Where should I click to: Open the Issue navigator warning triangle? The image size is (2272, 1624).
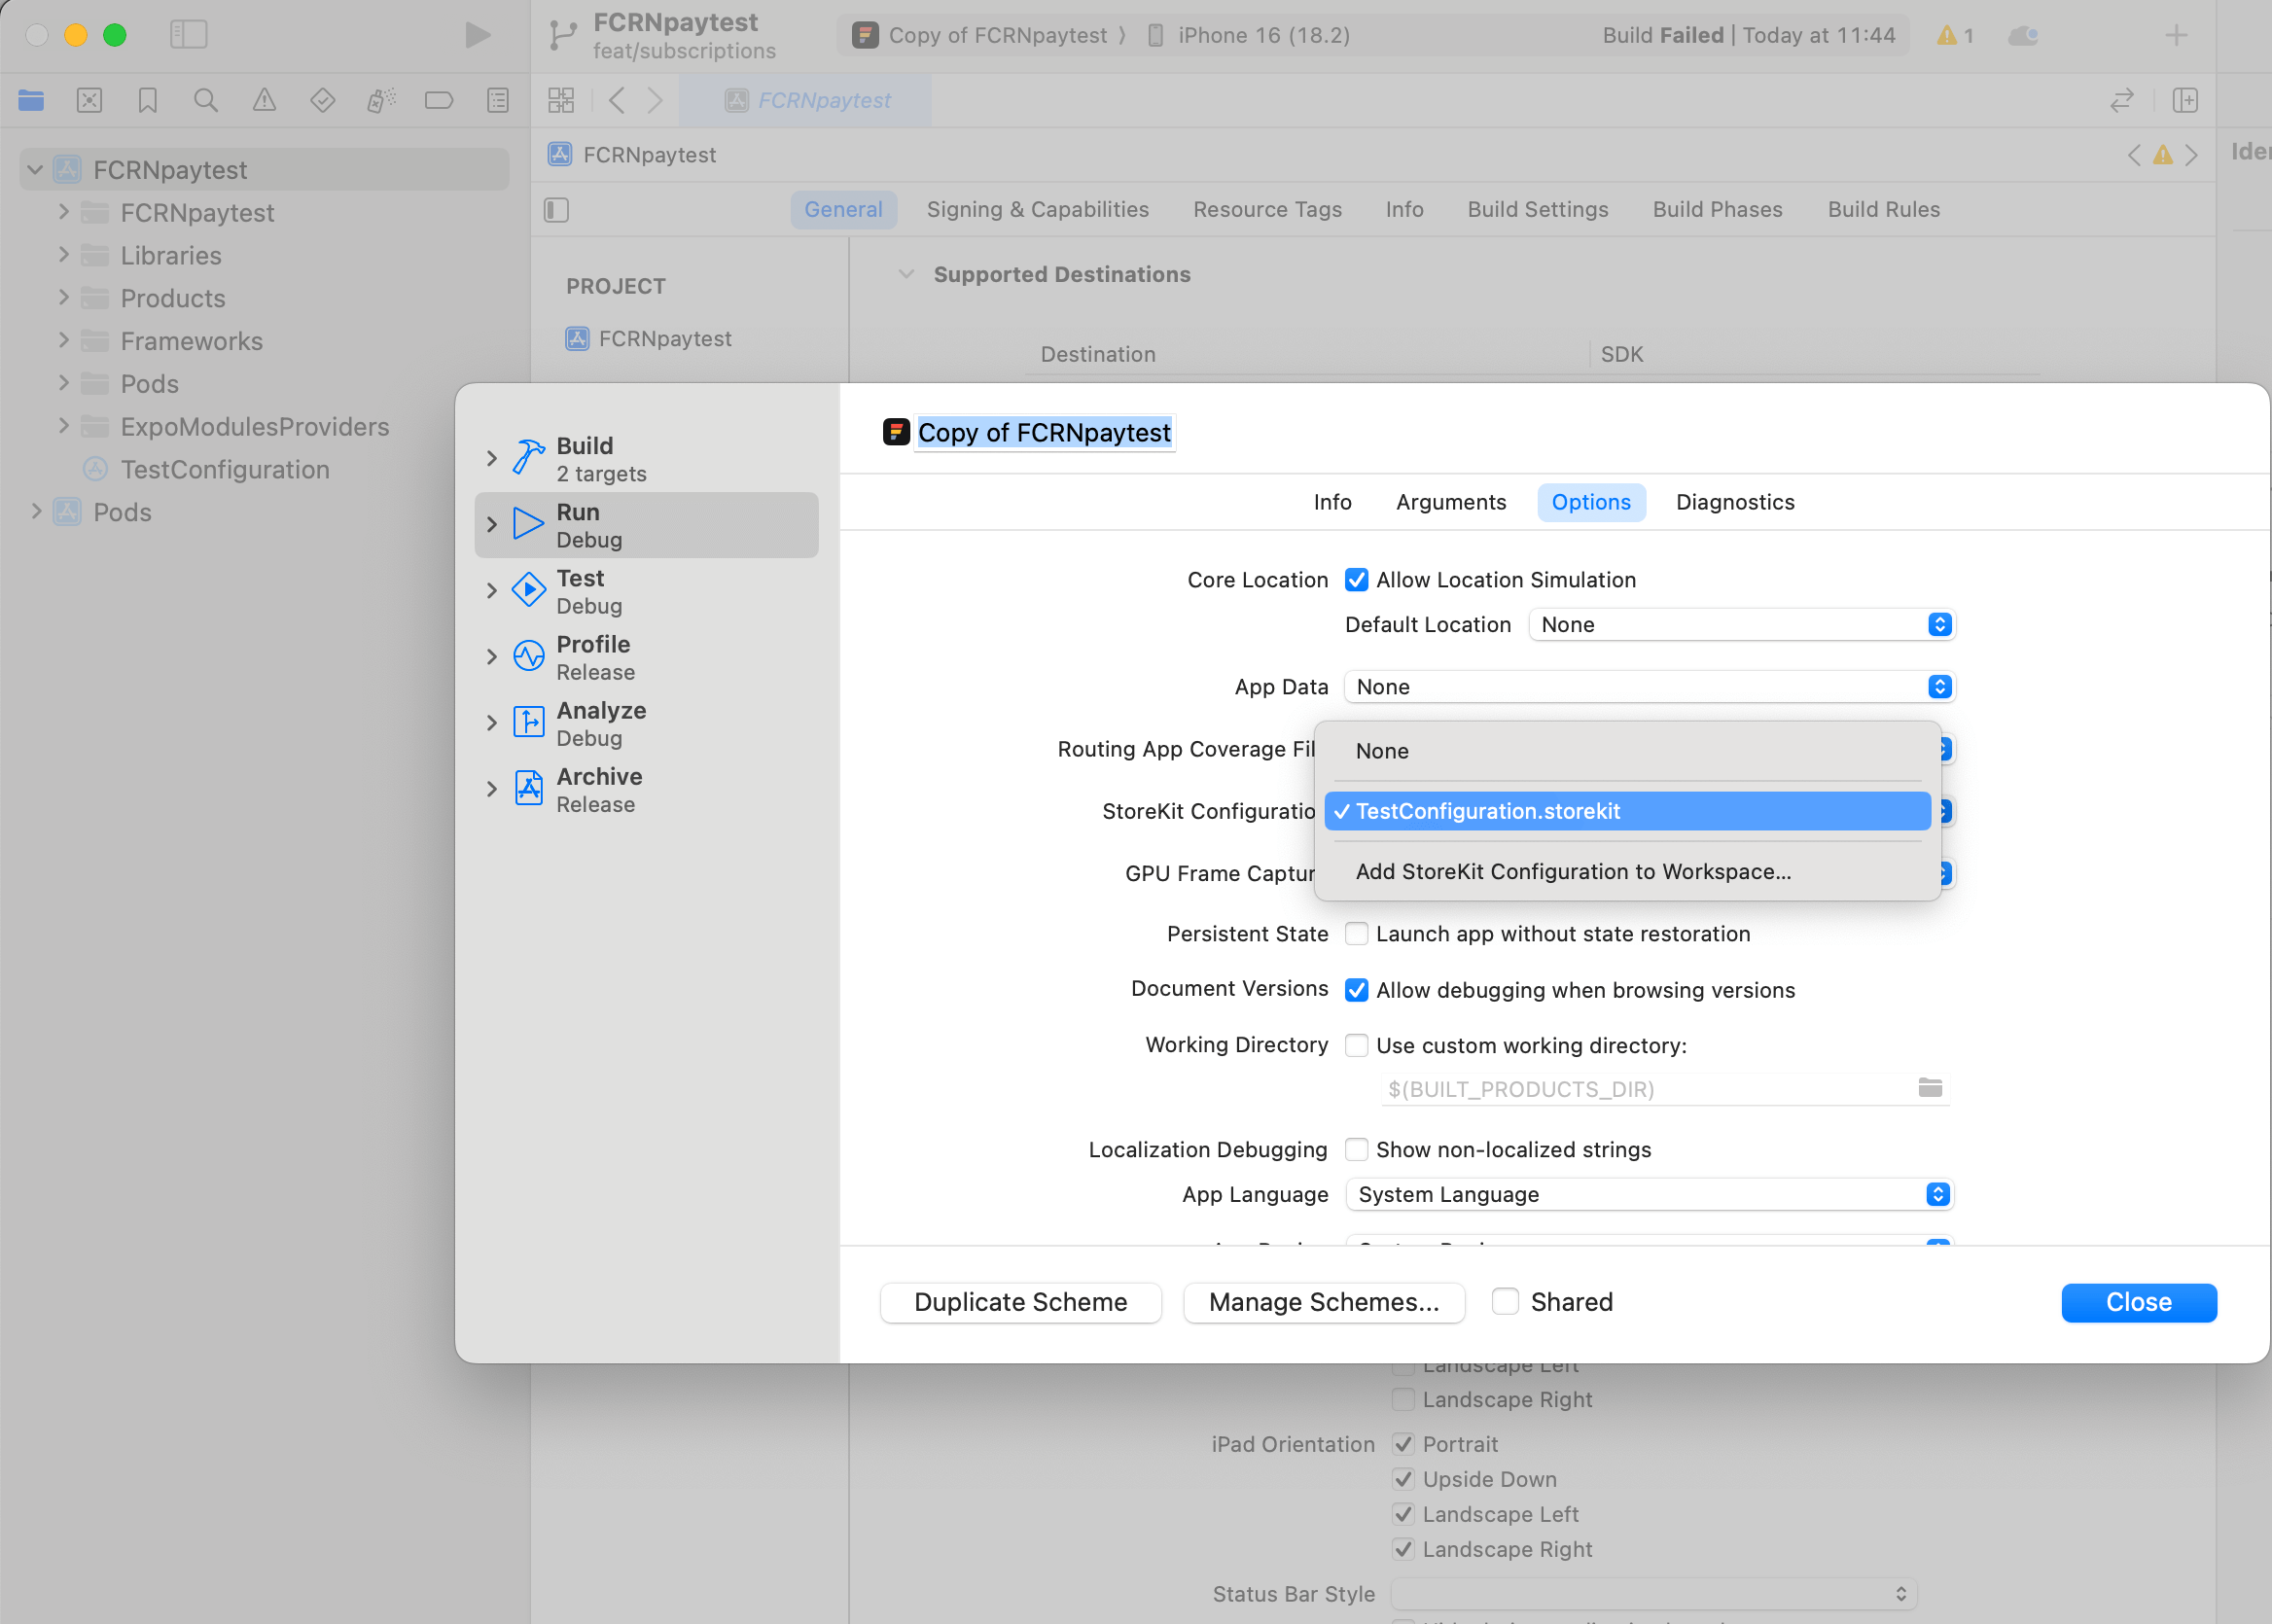[x=263, y=100]
